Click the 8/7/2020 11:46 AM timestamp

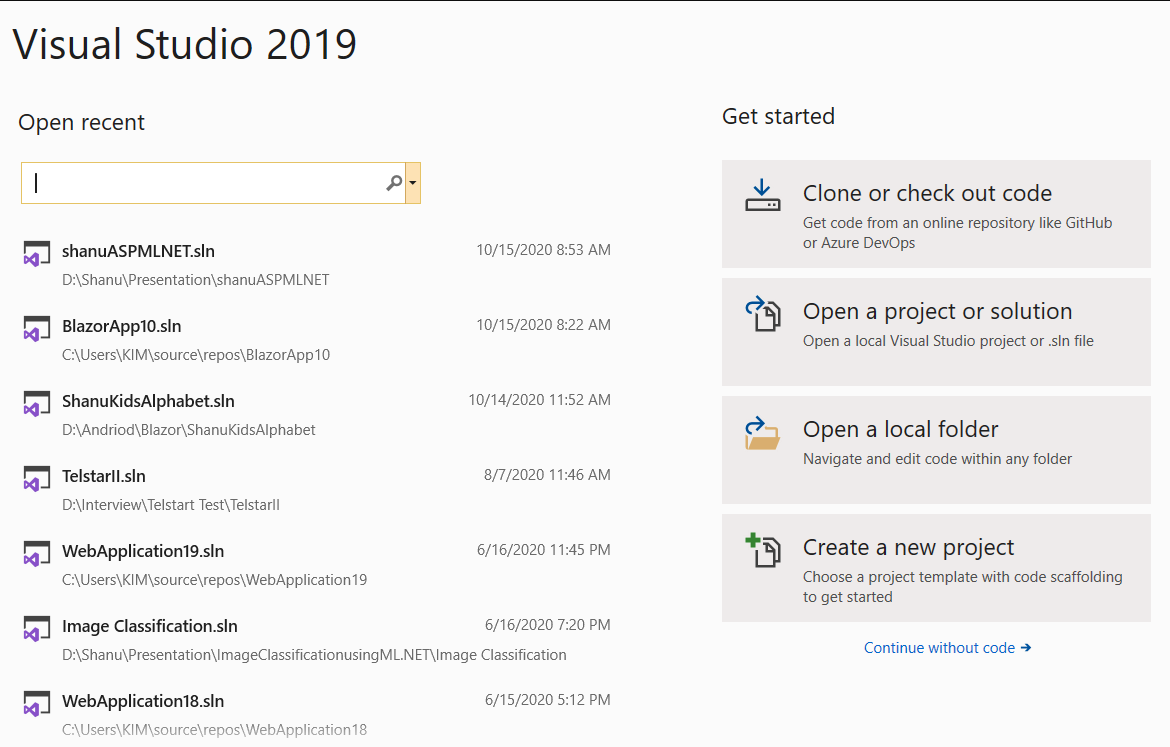tap(547, 475)
